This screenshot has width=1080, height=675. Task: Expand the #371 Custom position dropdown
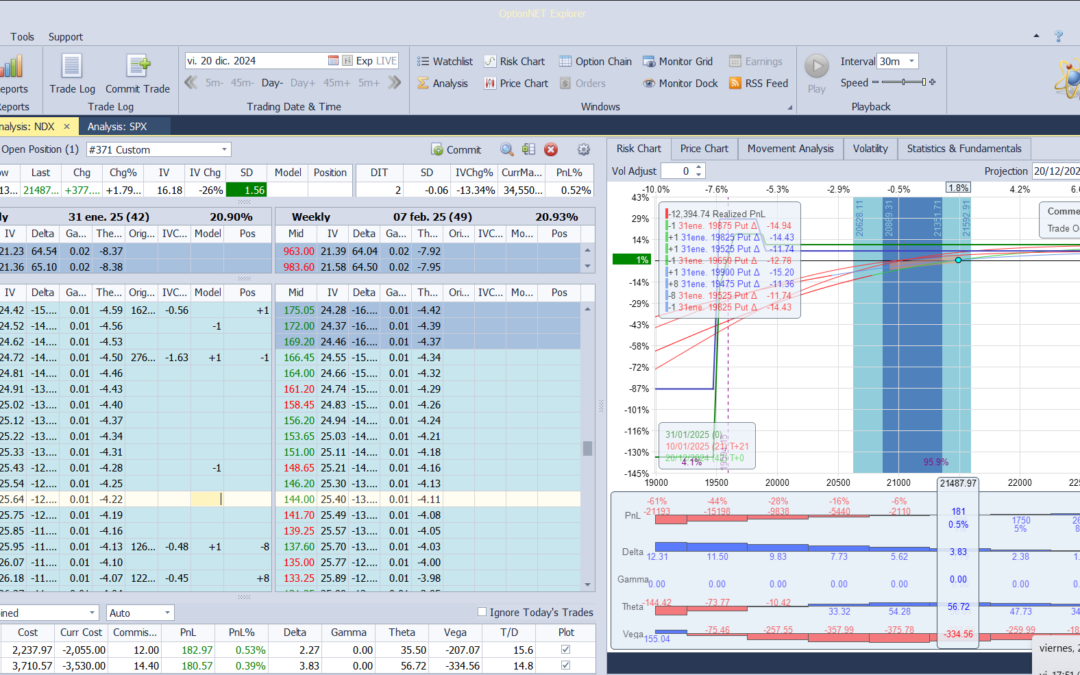pyautogui.click(x=222, y=150)
